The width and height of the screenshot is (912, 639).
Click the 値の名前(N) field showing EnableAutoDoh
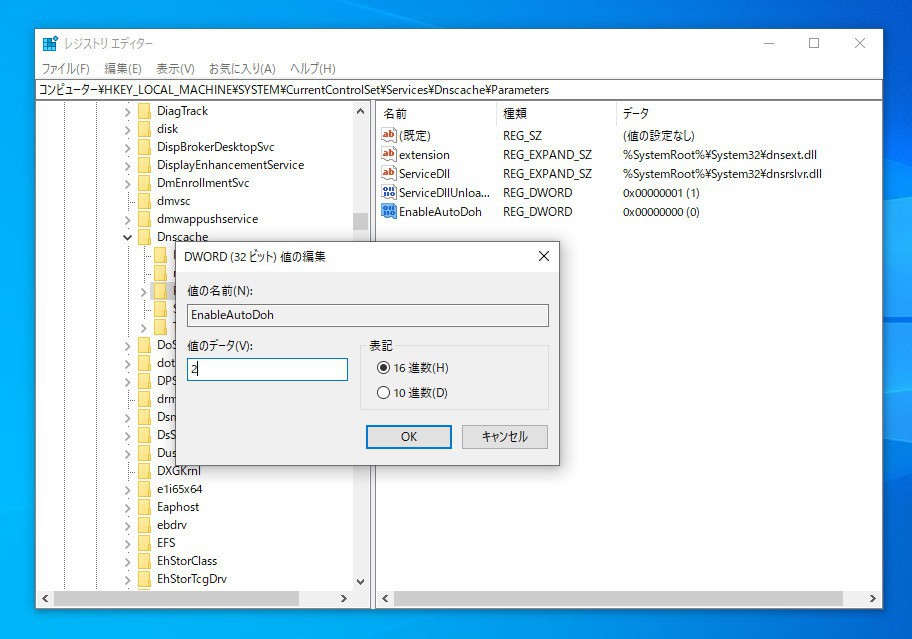tap(368, 315)
